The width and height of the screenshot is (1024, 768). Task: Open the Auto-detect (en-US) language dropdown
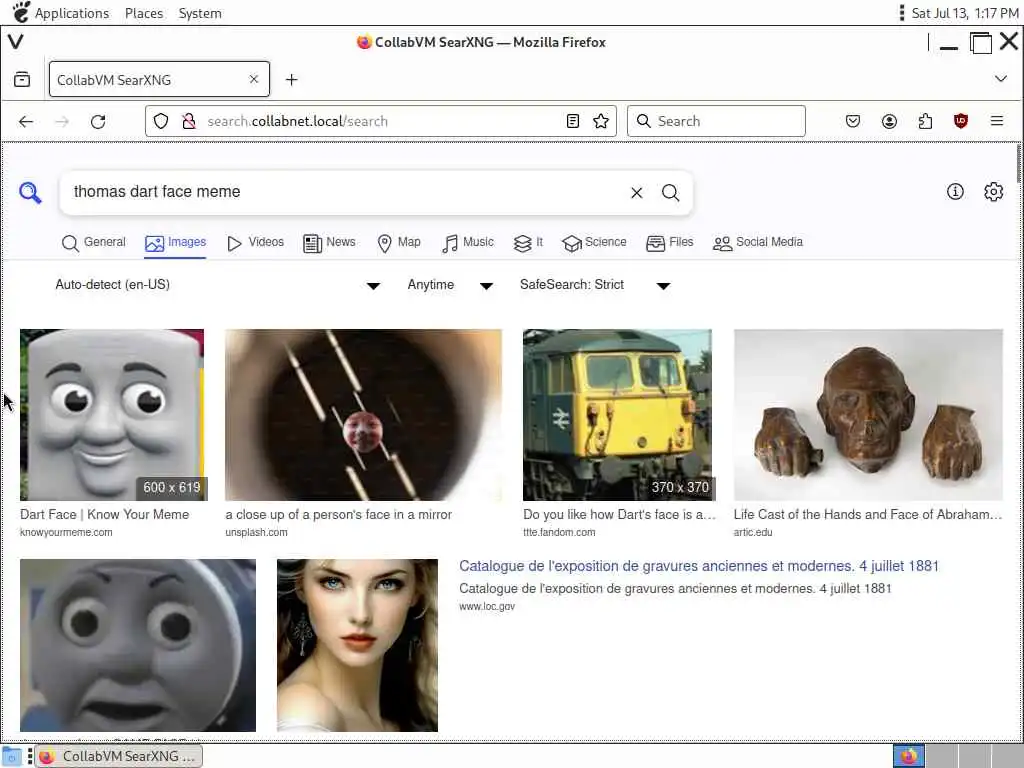coord(217,285)
